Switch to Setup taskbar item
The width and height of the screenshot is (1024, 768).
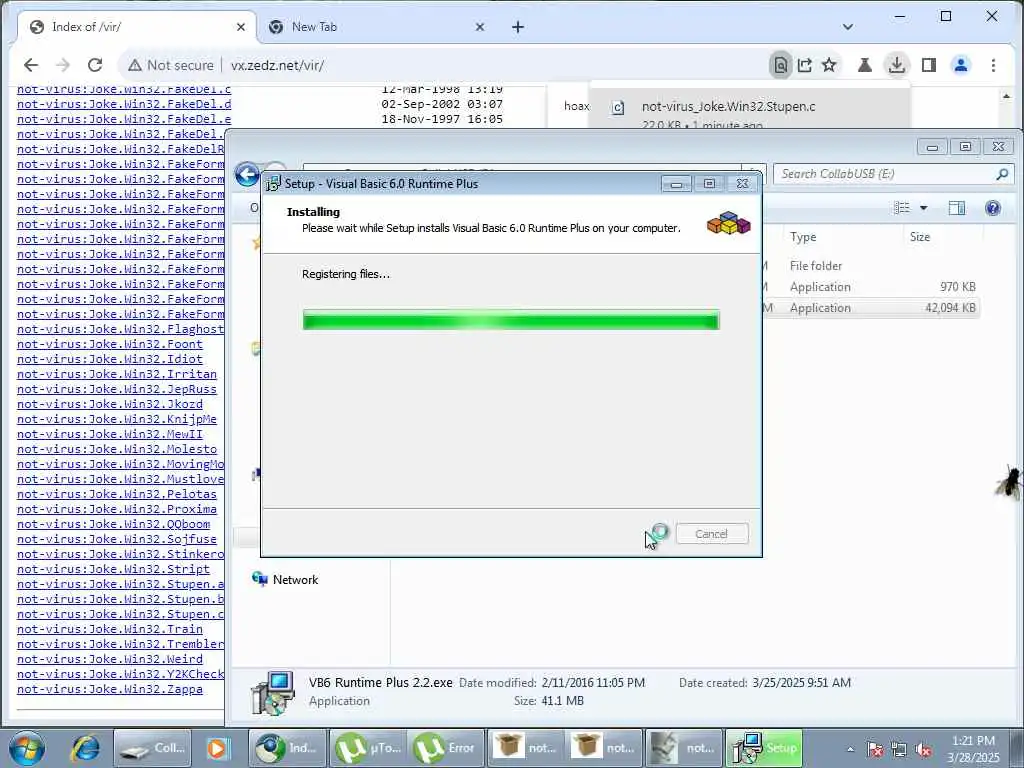coord(765,748)
